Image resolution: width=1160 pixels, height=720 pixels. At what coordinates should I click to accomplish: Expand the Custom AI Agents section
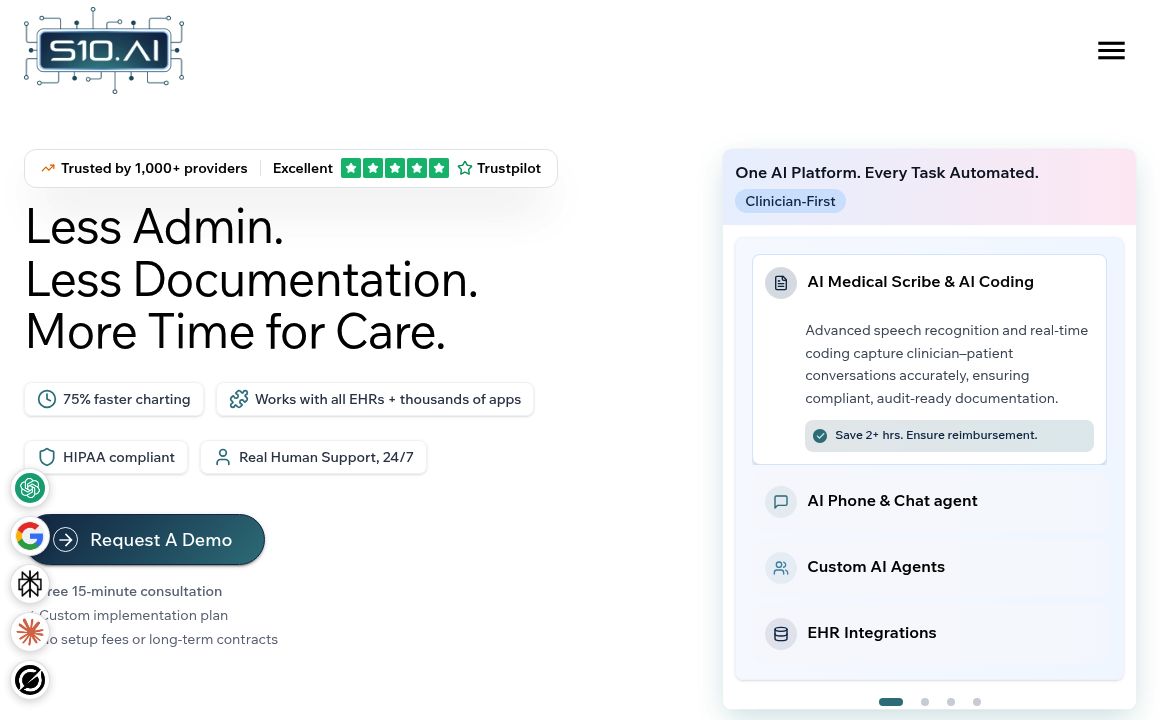(x=875, y=567)
